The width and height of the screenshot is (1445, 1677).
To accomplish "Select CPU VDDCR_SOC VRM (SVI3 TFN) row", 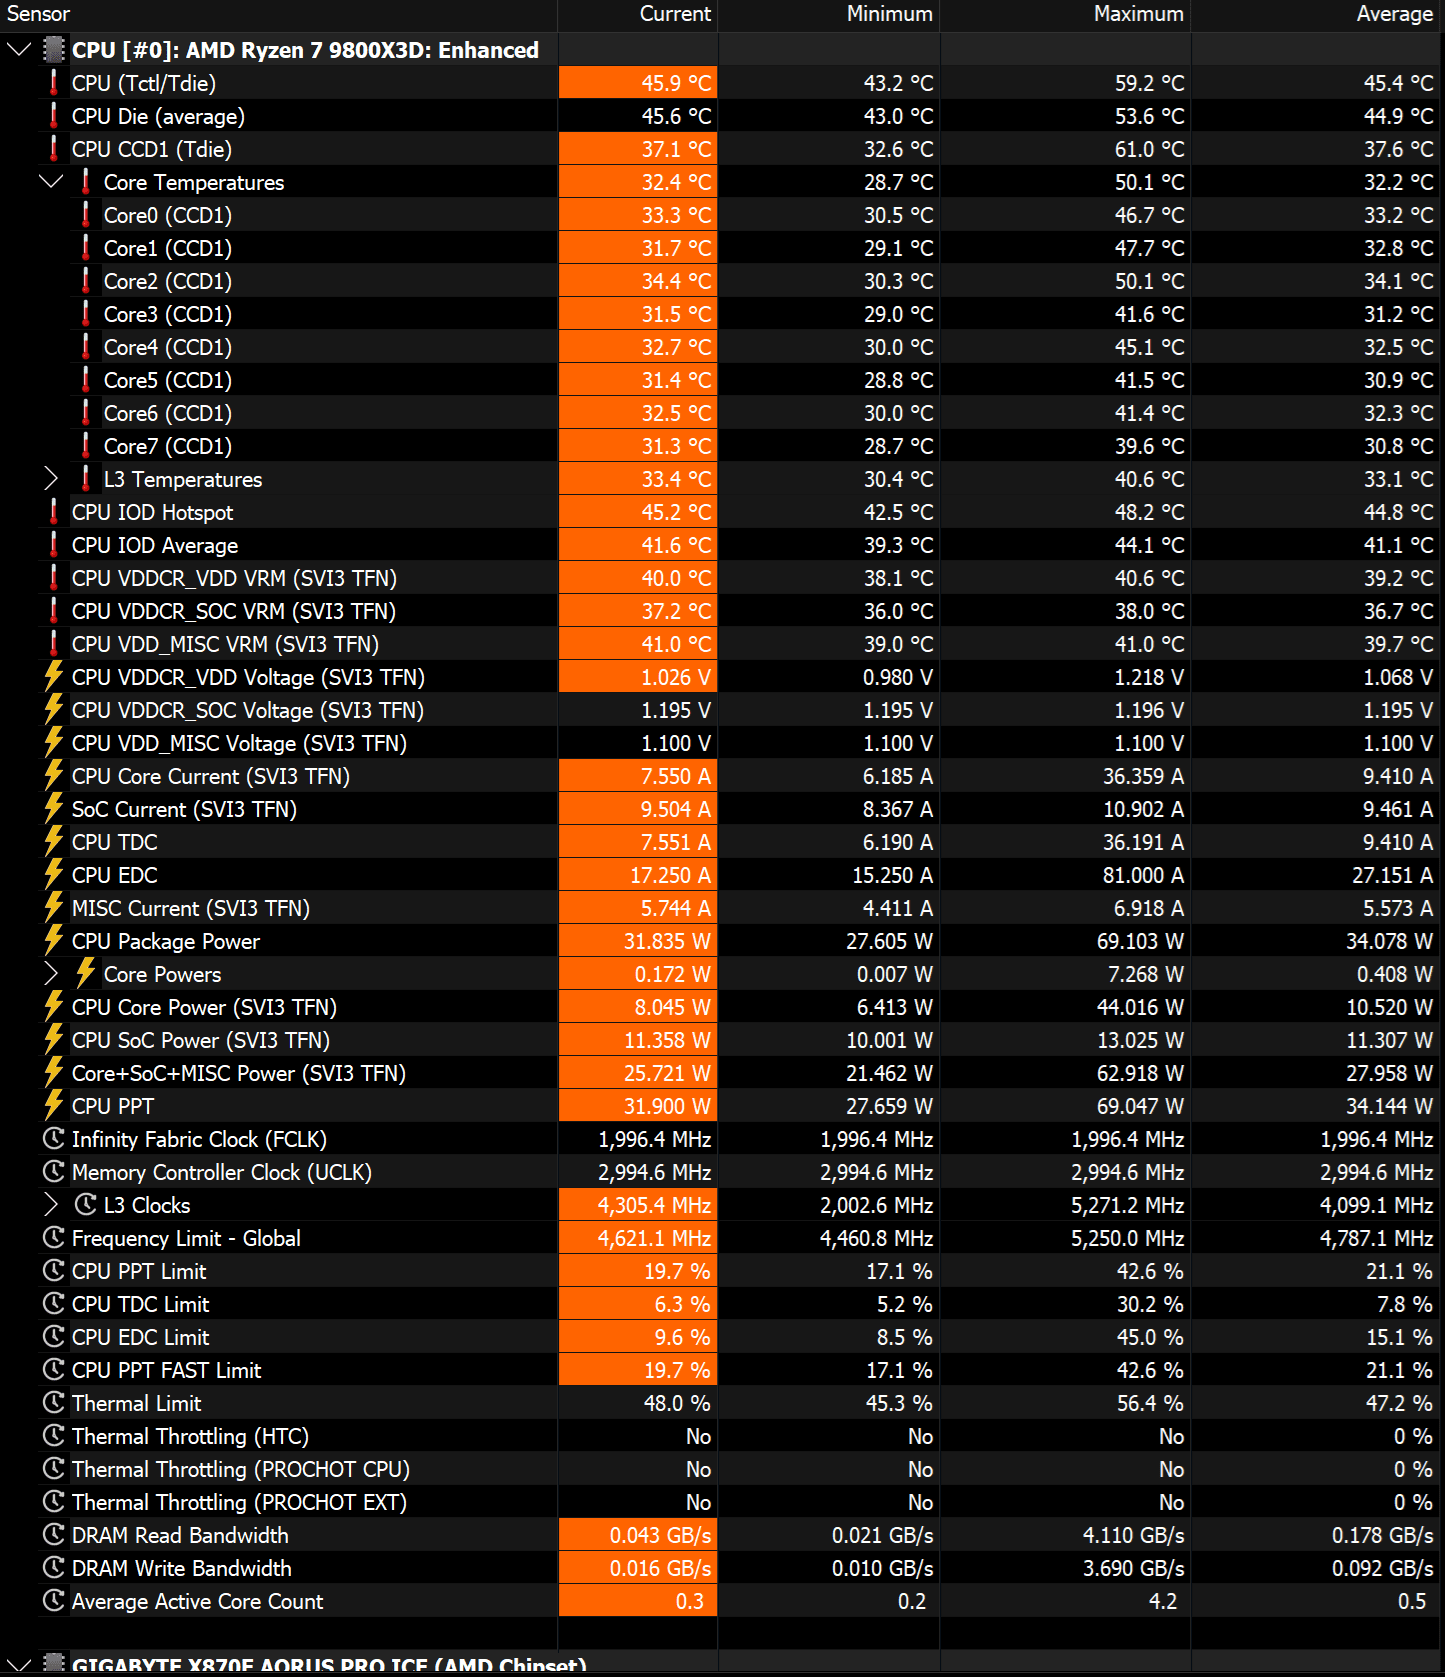I will (722, 611).
